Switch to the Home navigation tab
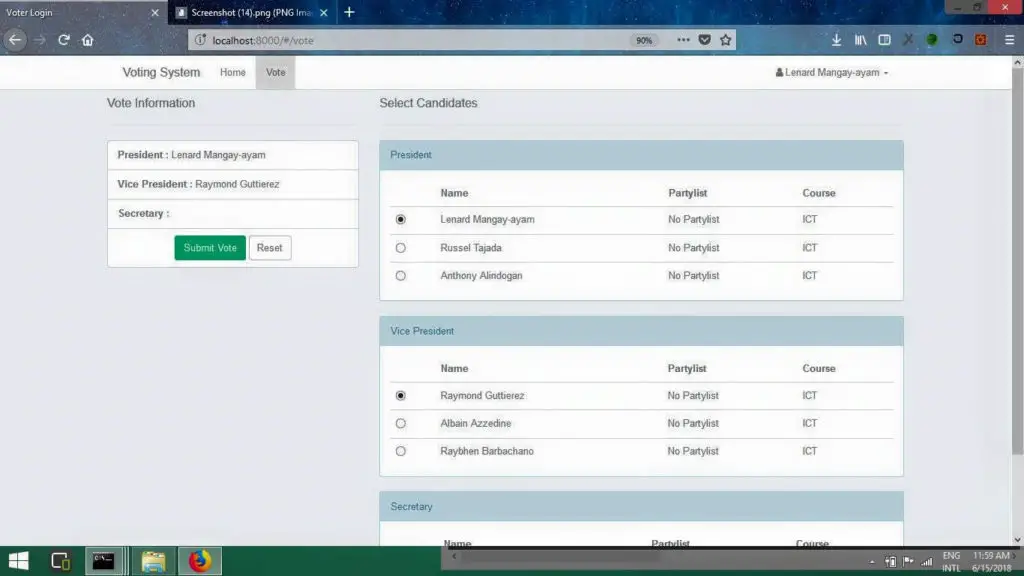1024x576 pixels. click(232, 72)
